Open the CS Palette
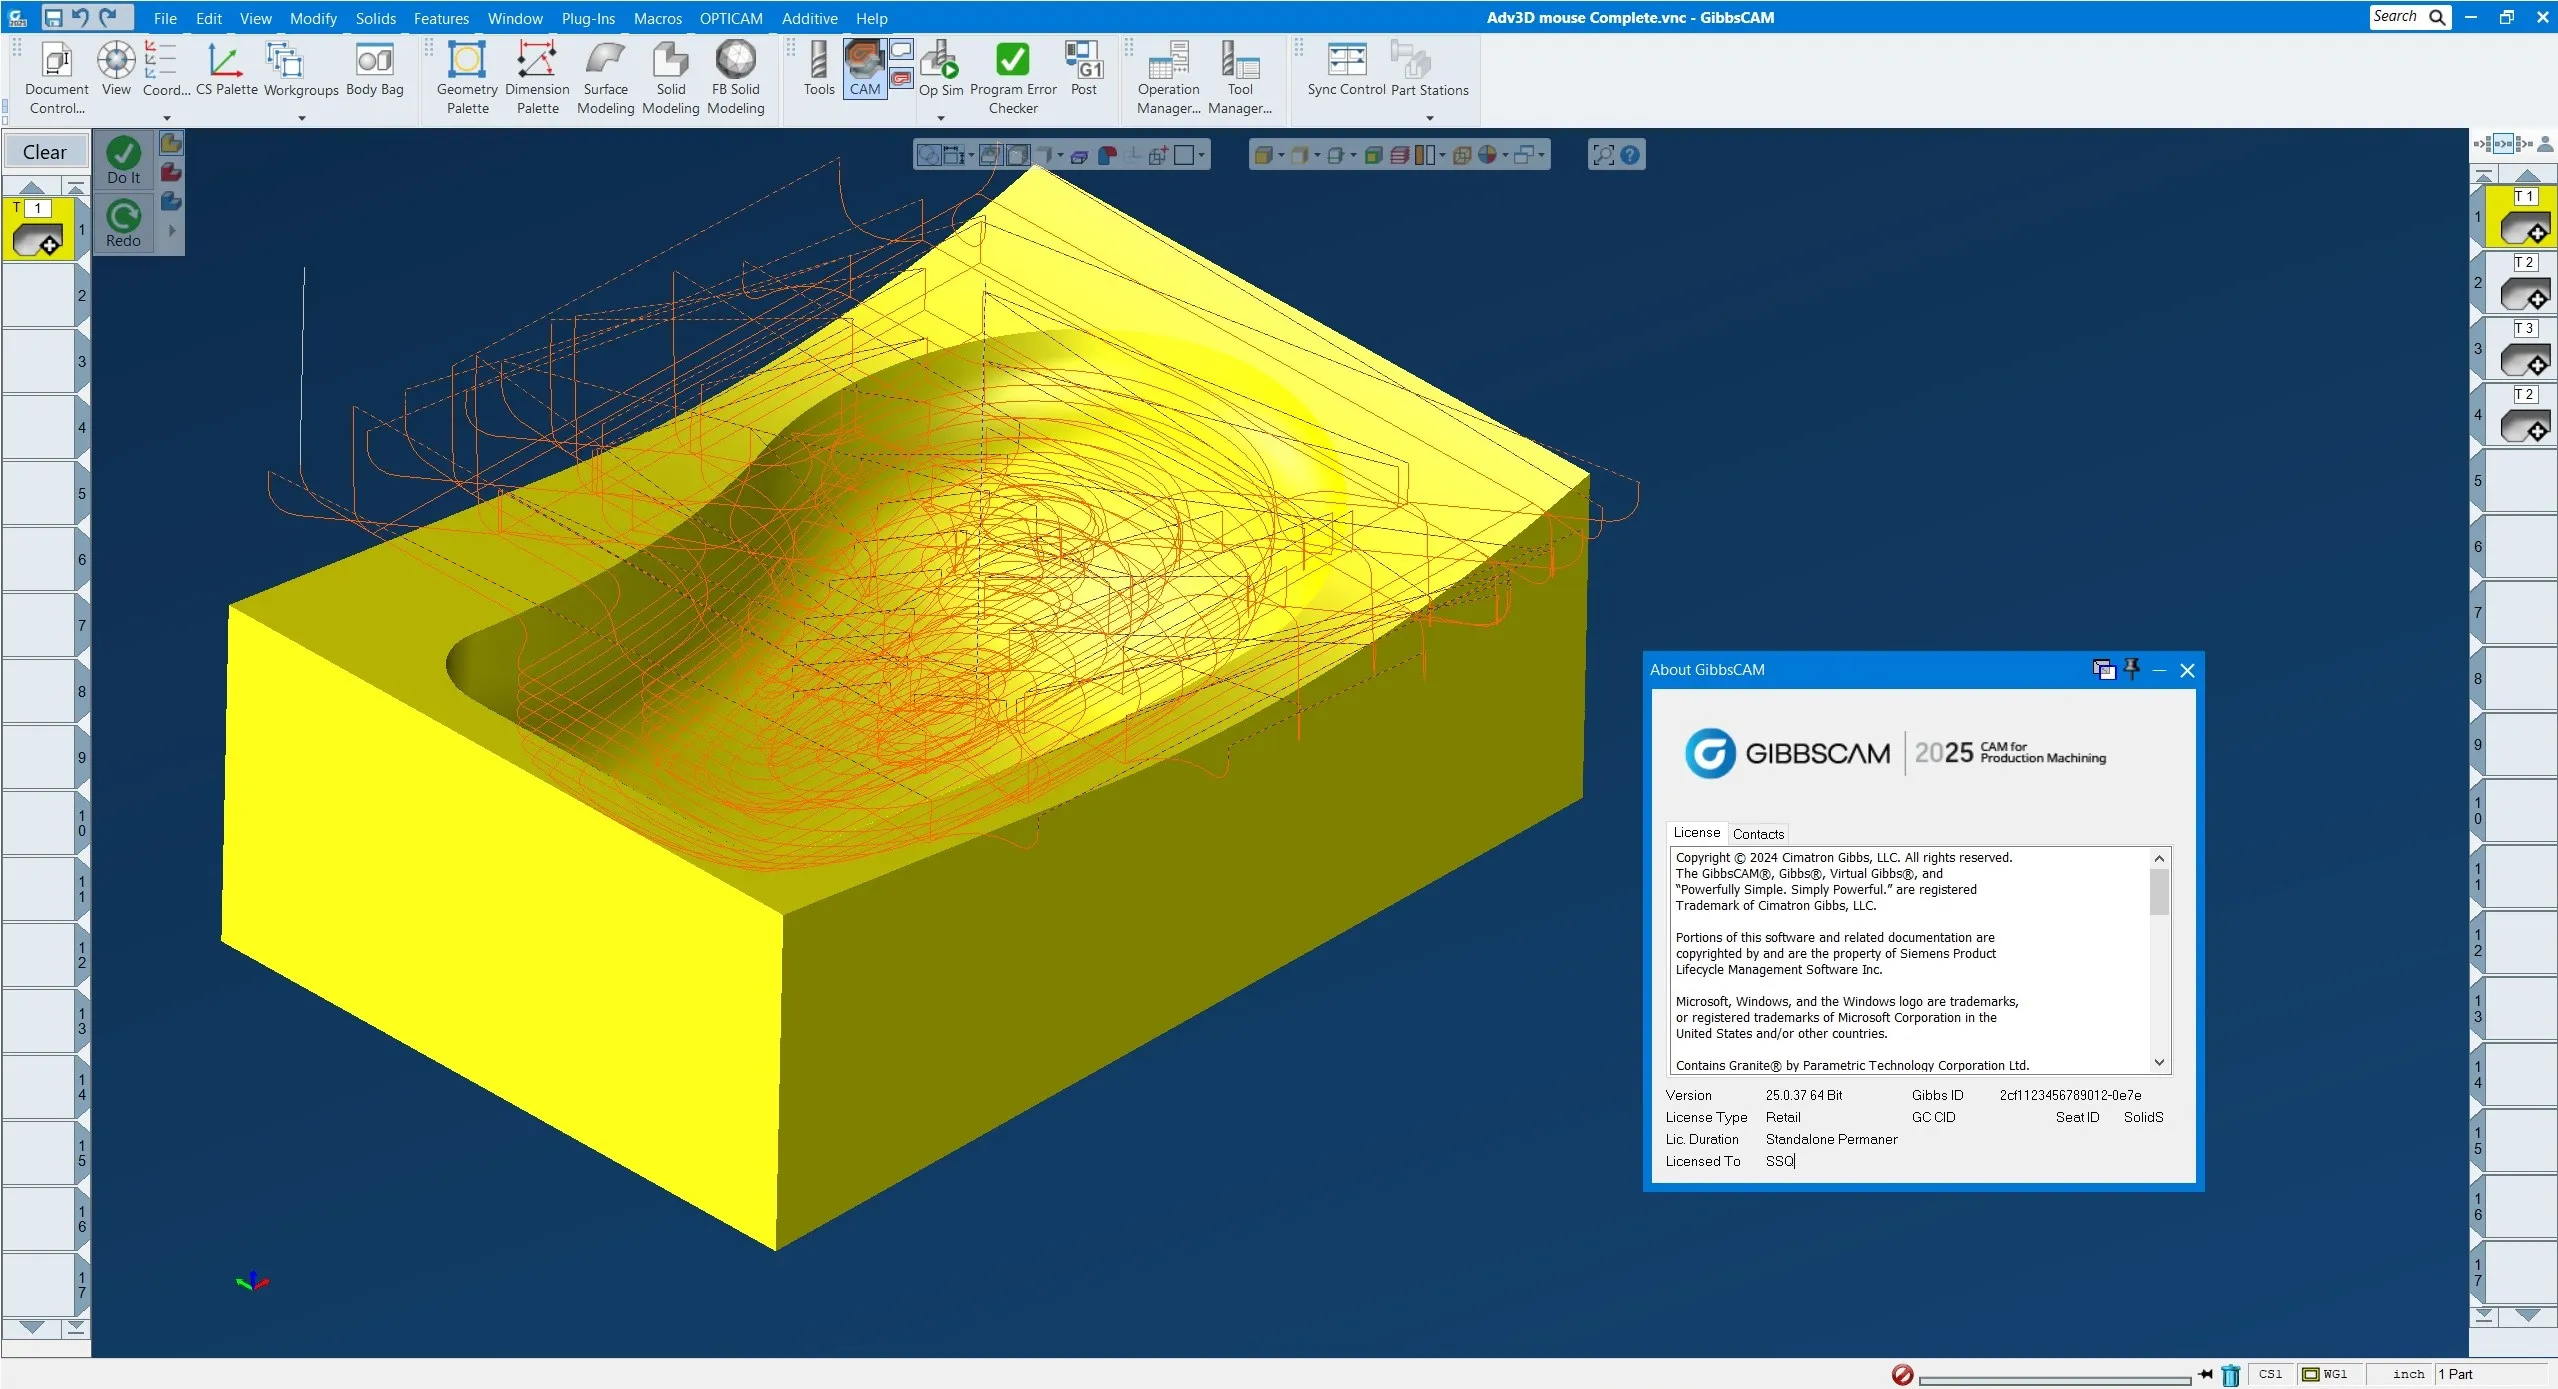 [x=227, y=69]
